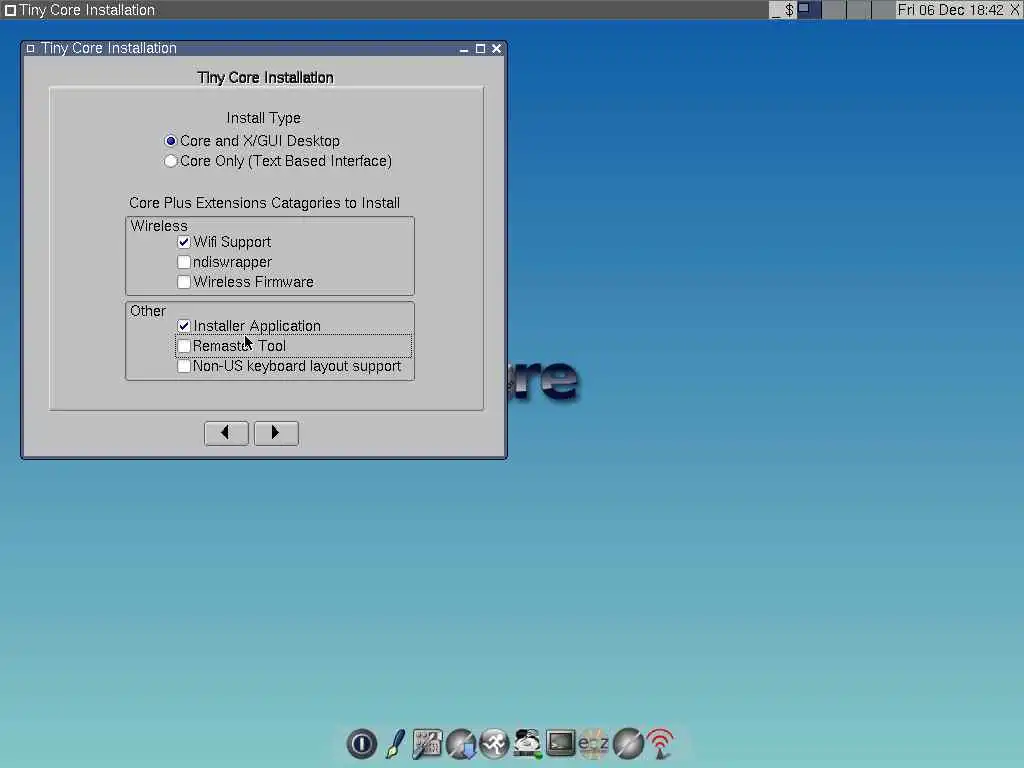Enable the ndiswrapper checkbox
The width and height of the screenshot is (1024, 768).
tap(184, 263)
